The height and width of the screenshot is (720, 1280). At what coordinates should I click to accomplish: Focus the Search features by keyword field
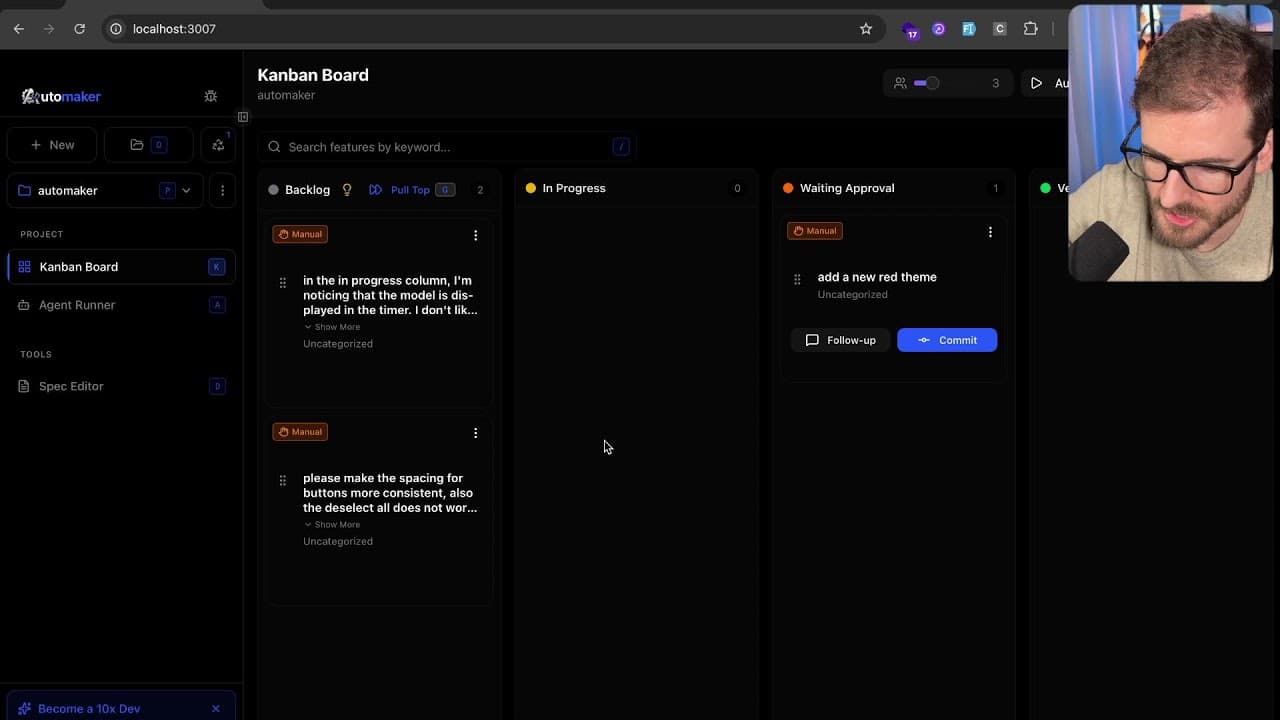pos(445,147)
